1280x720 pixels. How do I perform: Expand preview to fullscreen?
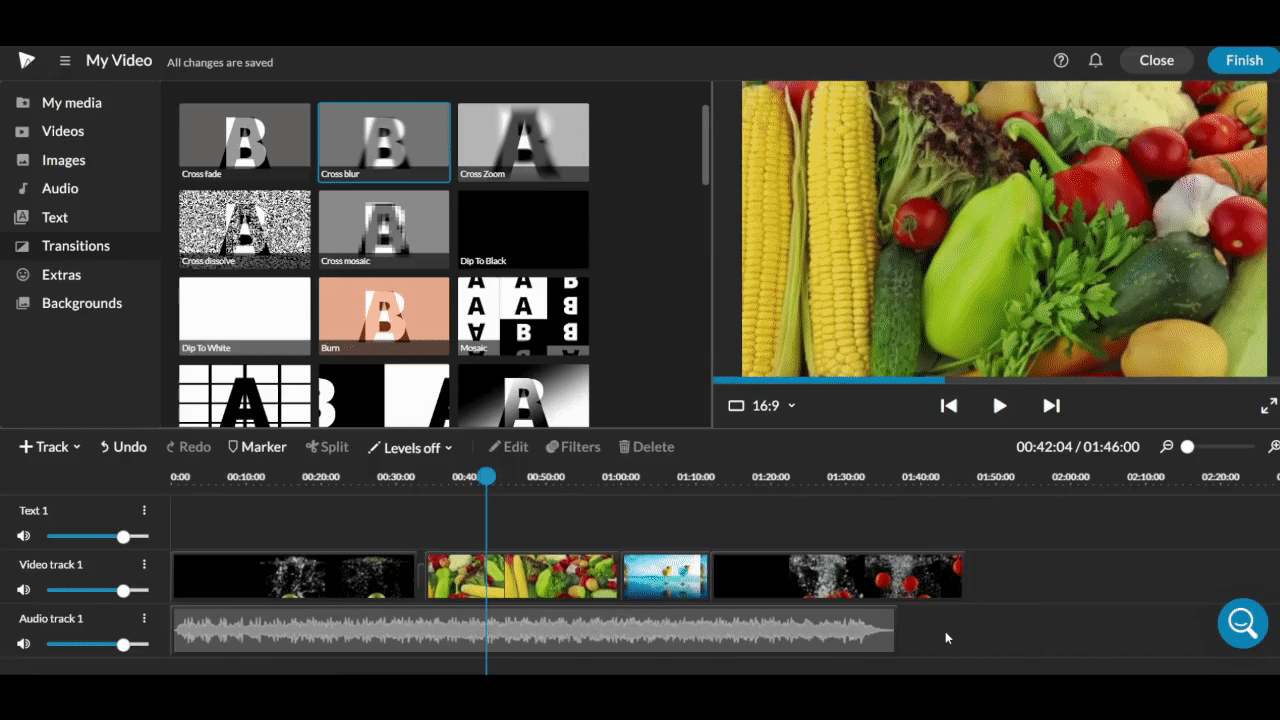coord(1268,406)
